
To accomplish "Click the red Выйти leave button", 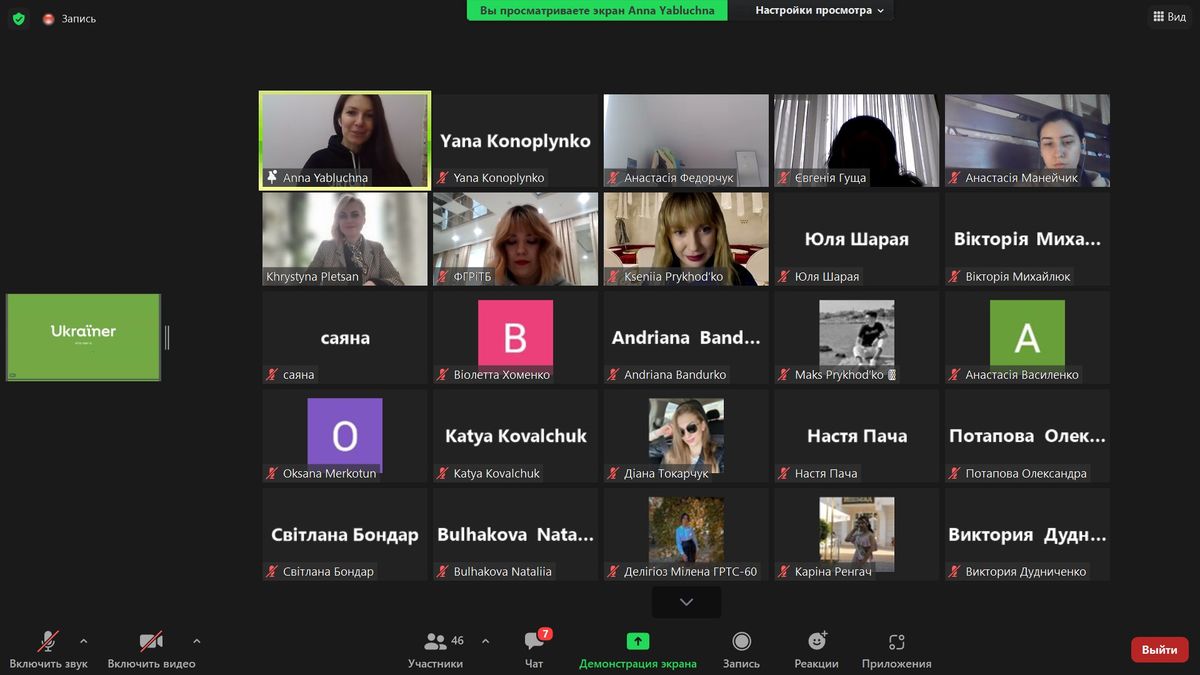I will tap(1159, 650).
